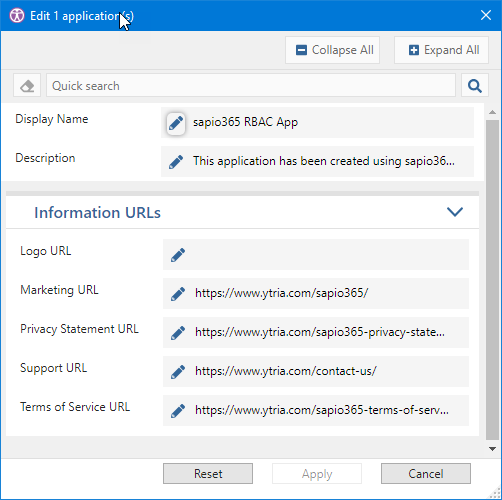Click the Apply button
The height and width of the screenshot is (500, 502).
click(317, 473)
